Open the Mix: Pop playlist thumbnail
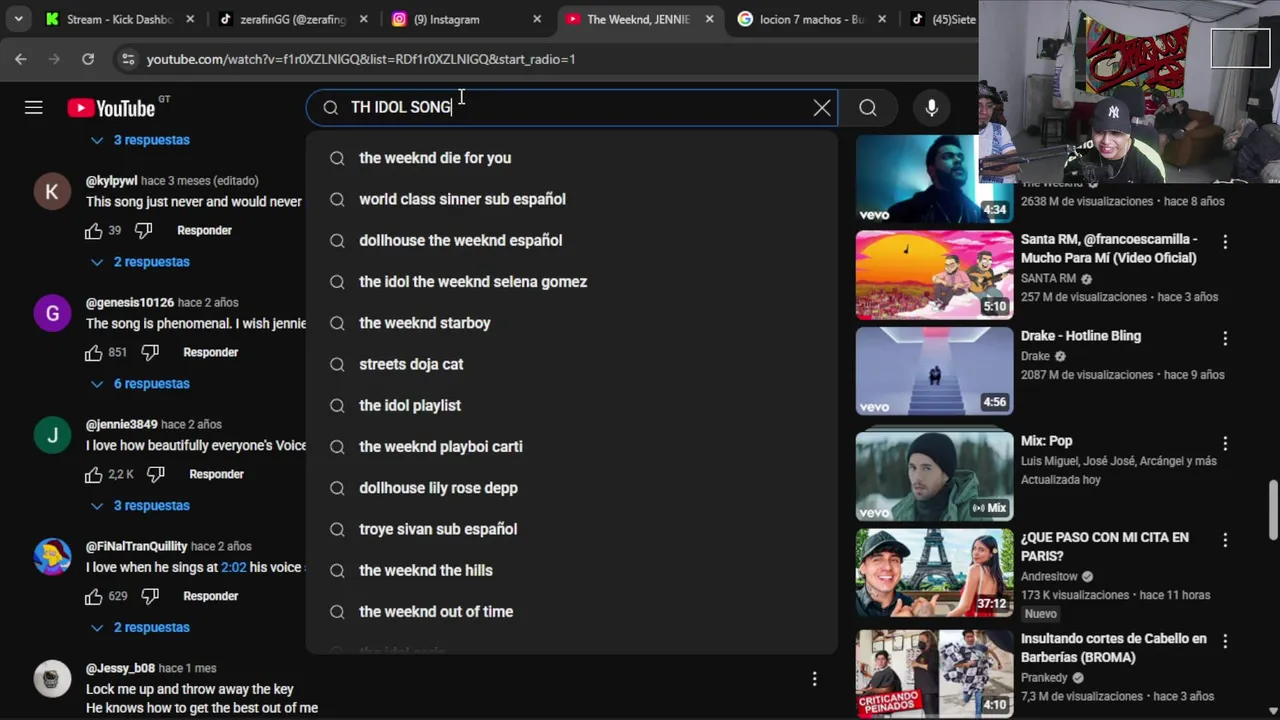This screenshot has width=1280, height=720. 934,476
